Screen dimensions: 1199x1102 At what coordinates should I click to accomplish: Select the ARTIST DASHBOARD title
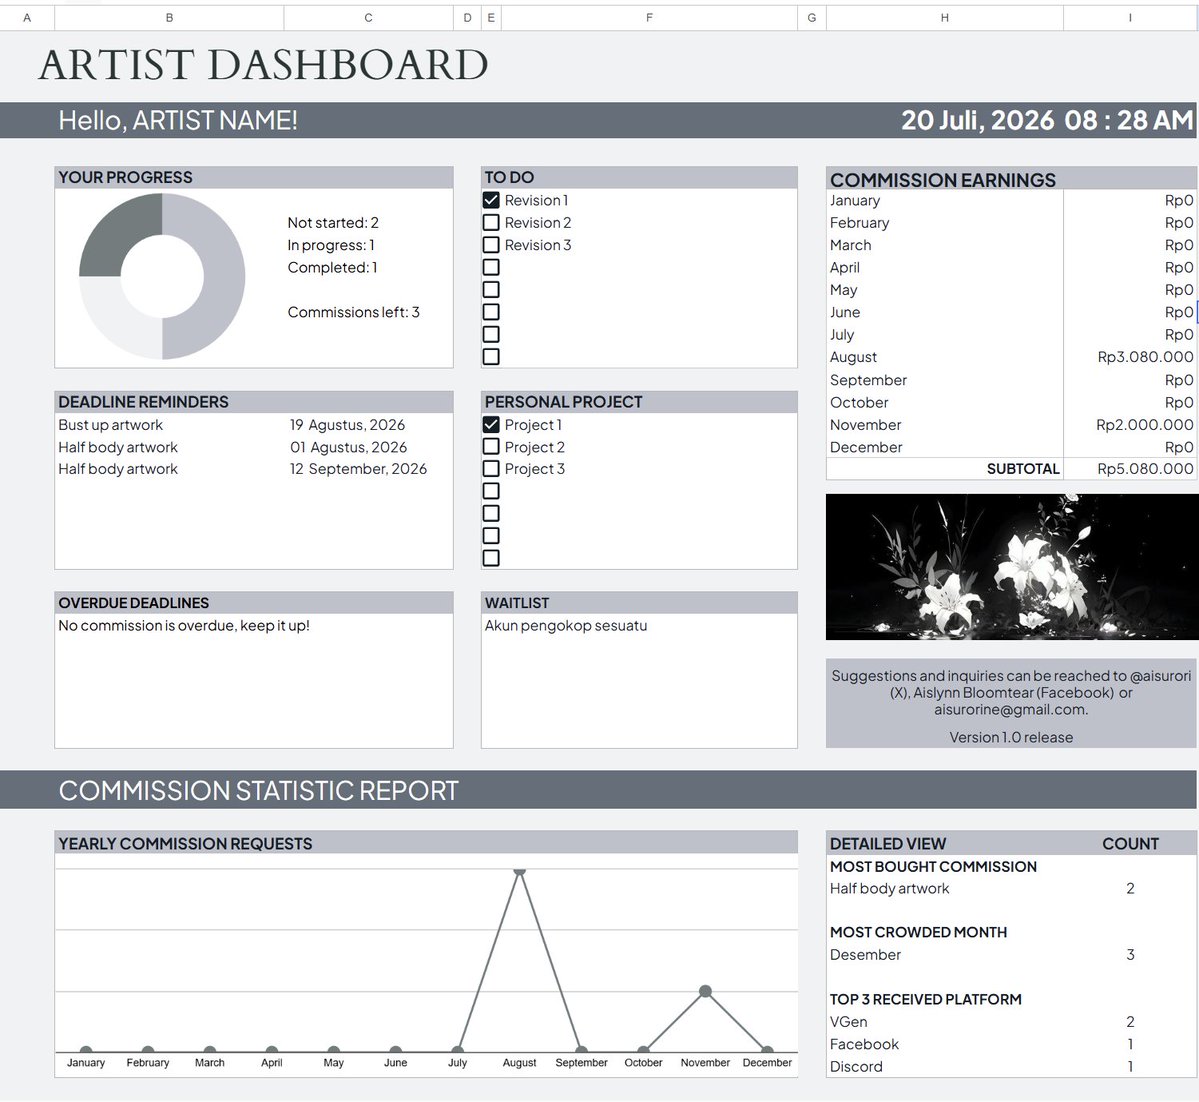[x=263, y=65]
